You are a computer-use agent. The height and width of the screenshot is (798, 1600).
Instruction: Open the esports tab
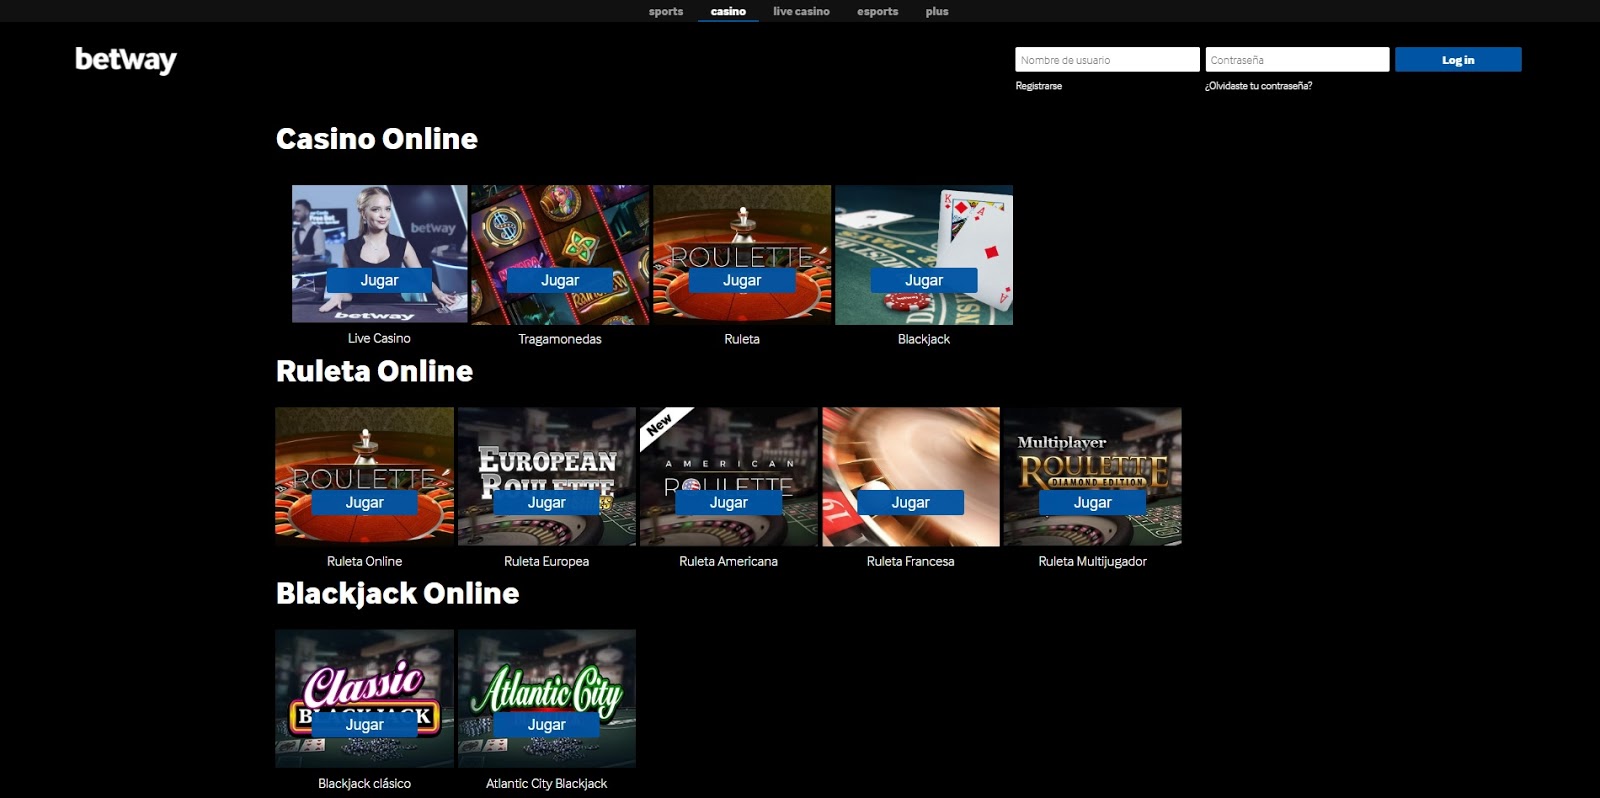pos(877,12)
